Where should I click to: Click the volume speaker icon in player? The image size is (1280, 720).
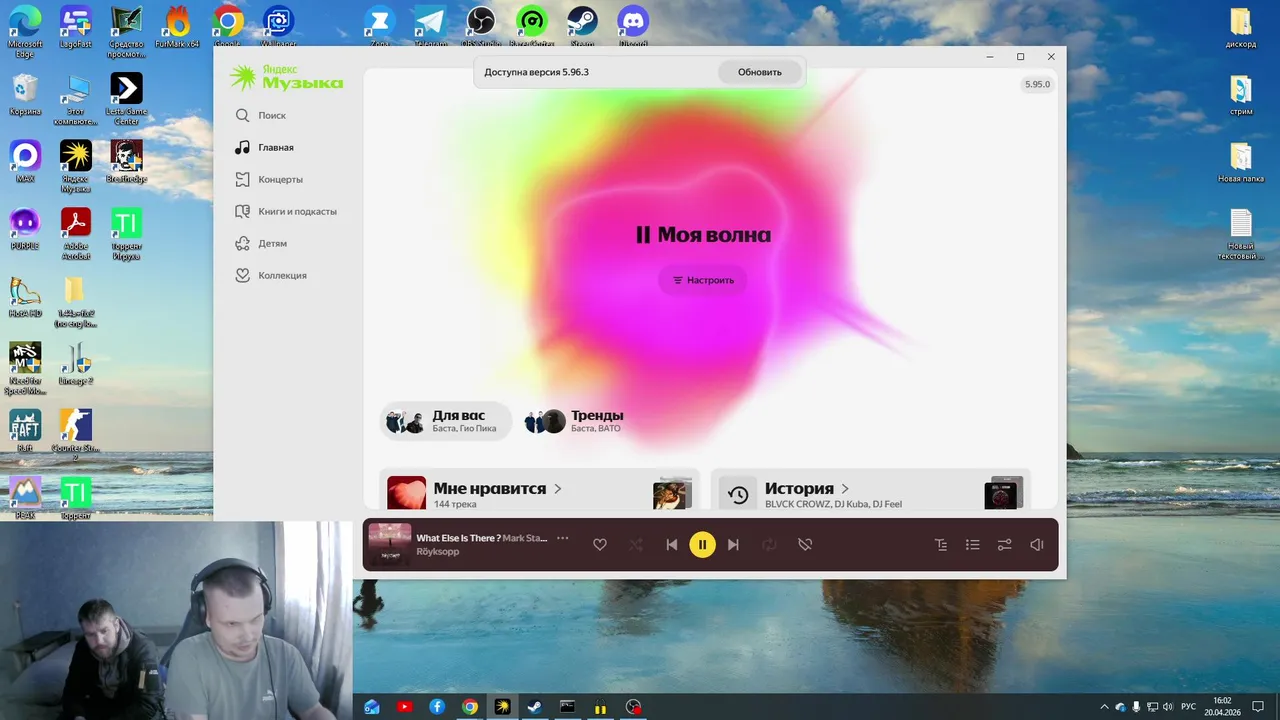click(x=1037, y=545)
